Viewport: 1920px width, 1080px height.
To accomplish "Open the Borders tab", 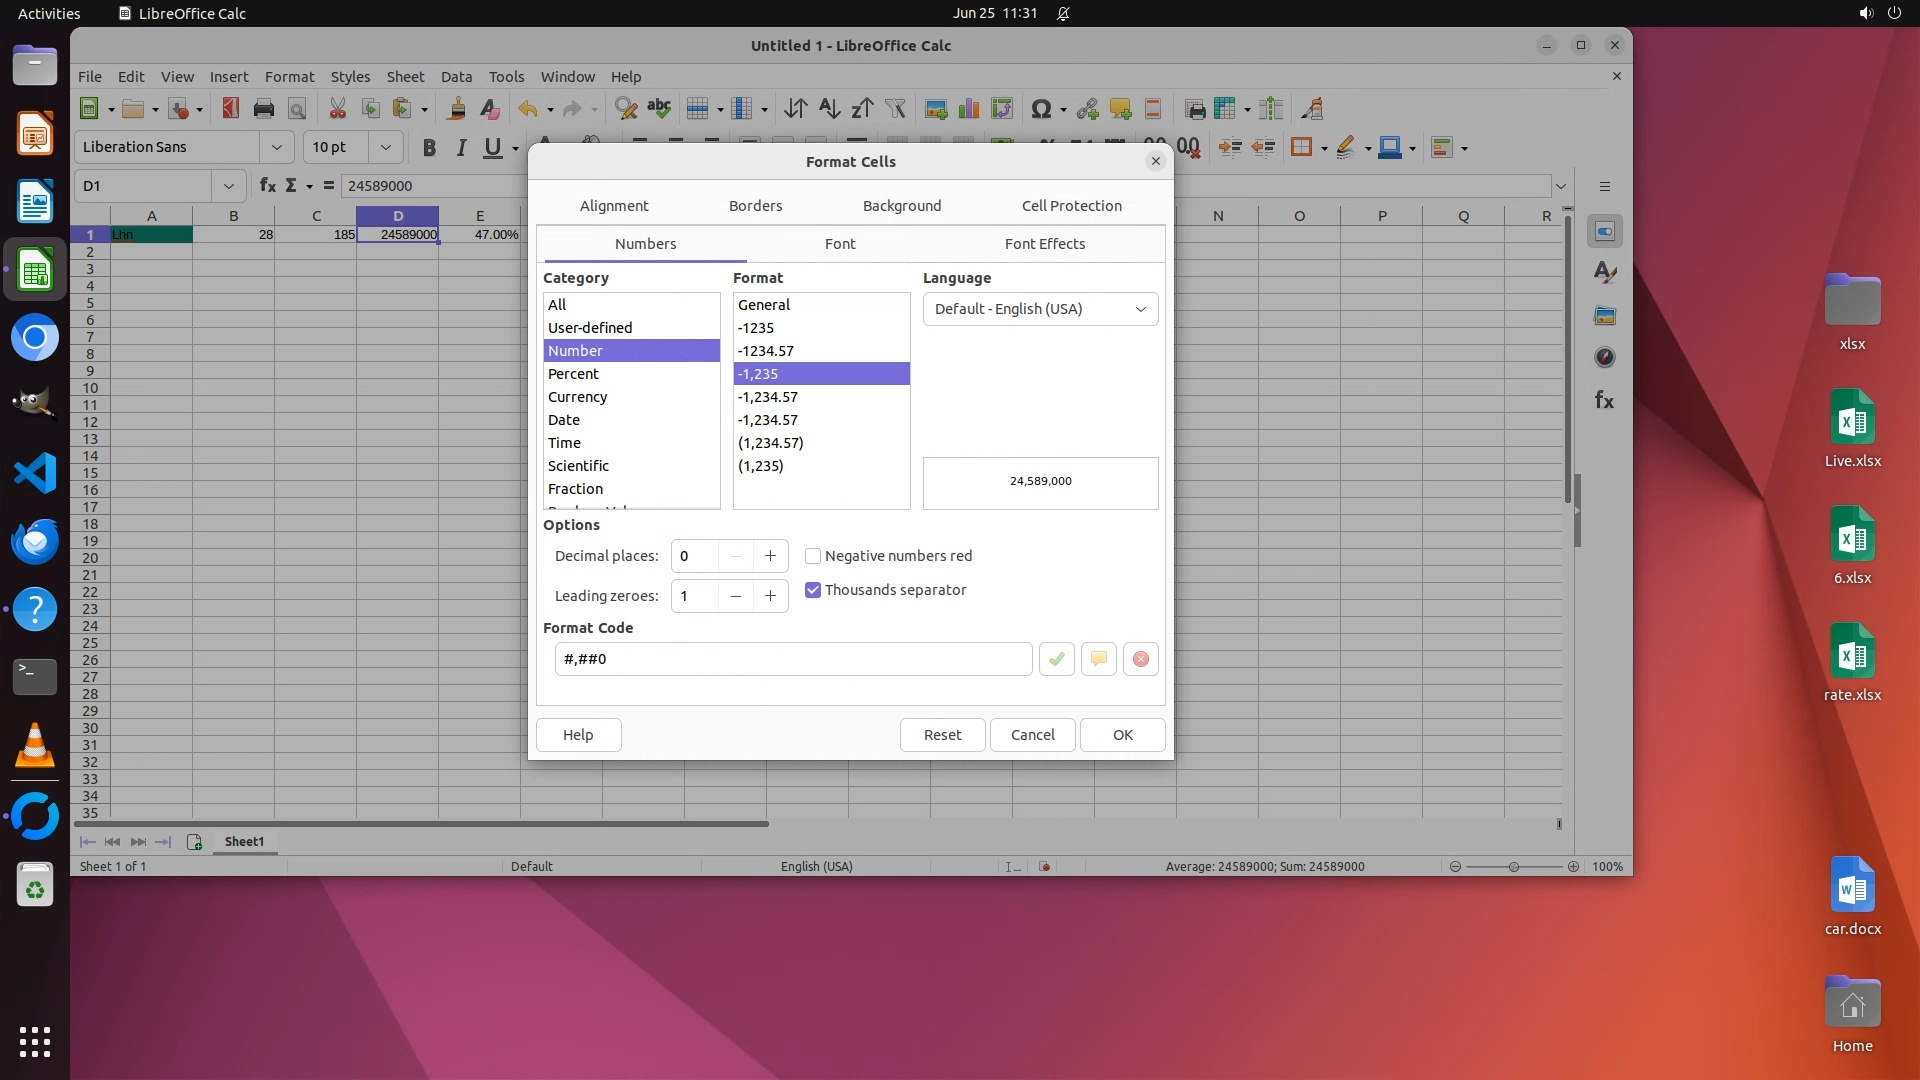I will tap(755, 206).
